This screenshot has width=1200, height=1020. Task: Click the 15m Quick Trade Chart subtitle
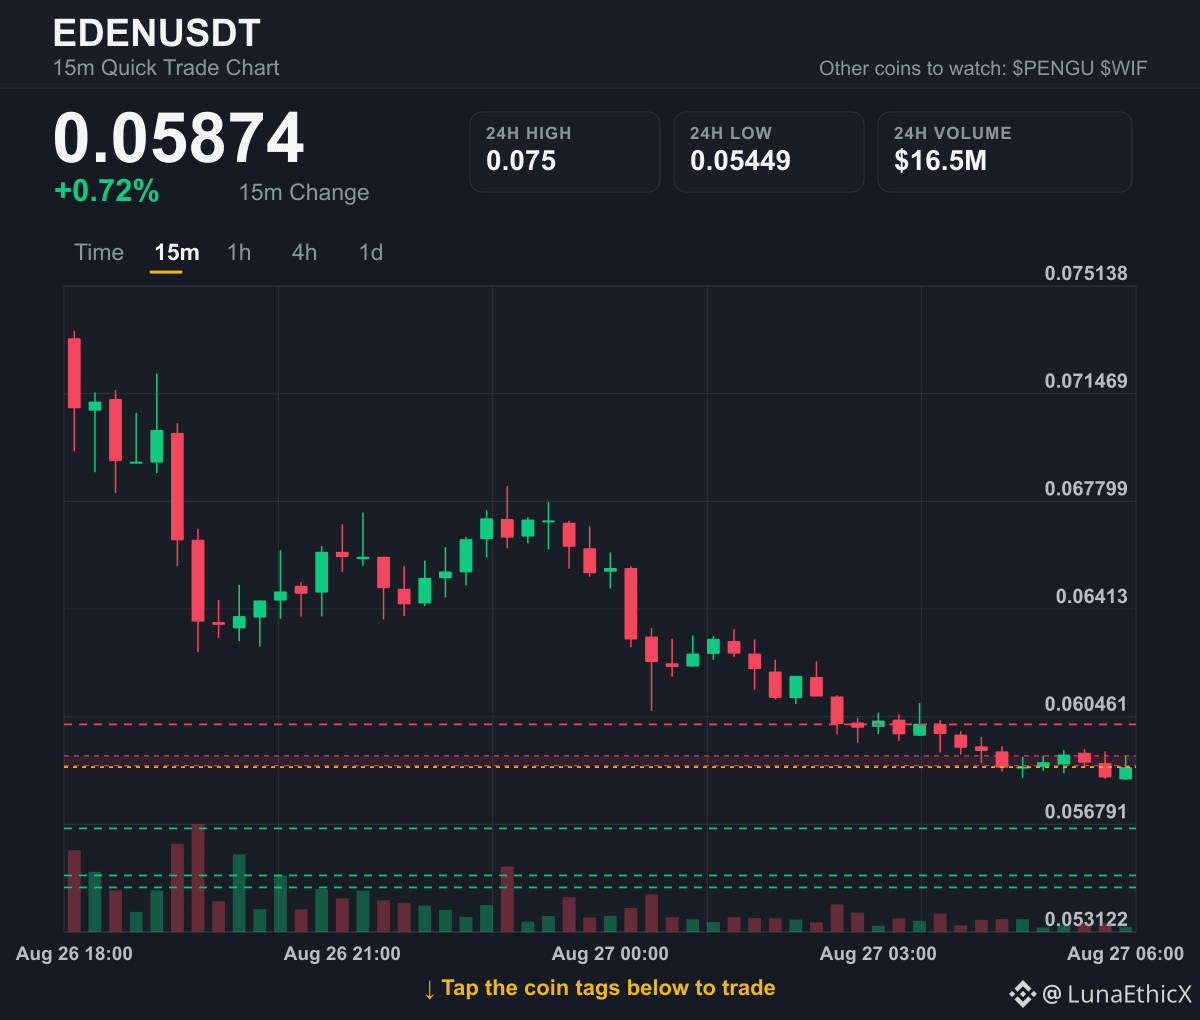click(x=166, y=68)
